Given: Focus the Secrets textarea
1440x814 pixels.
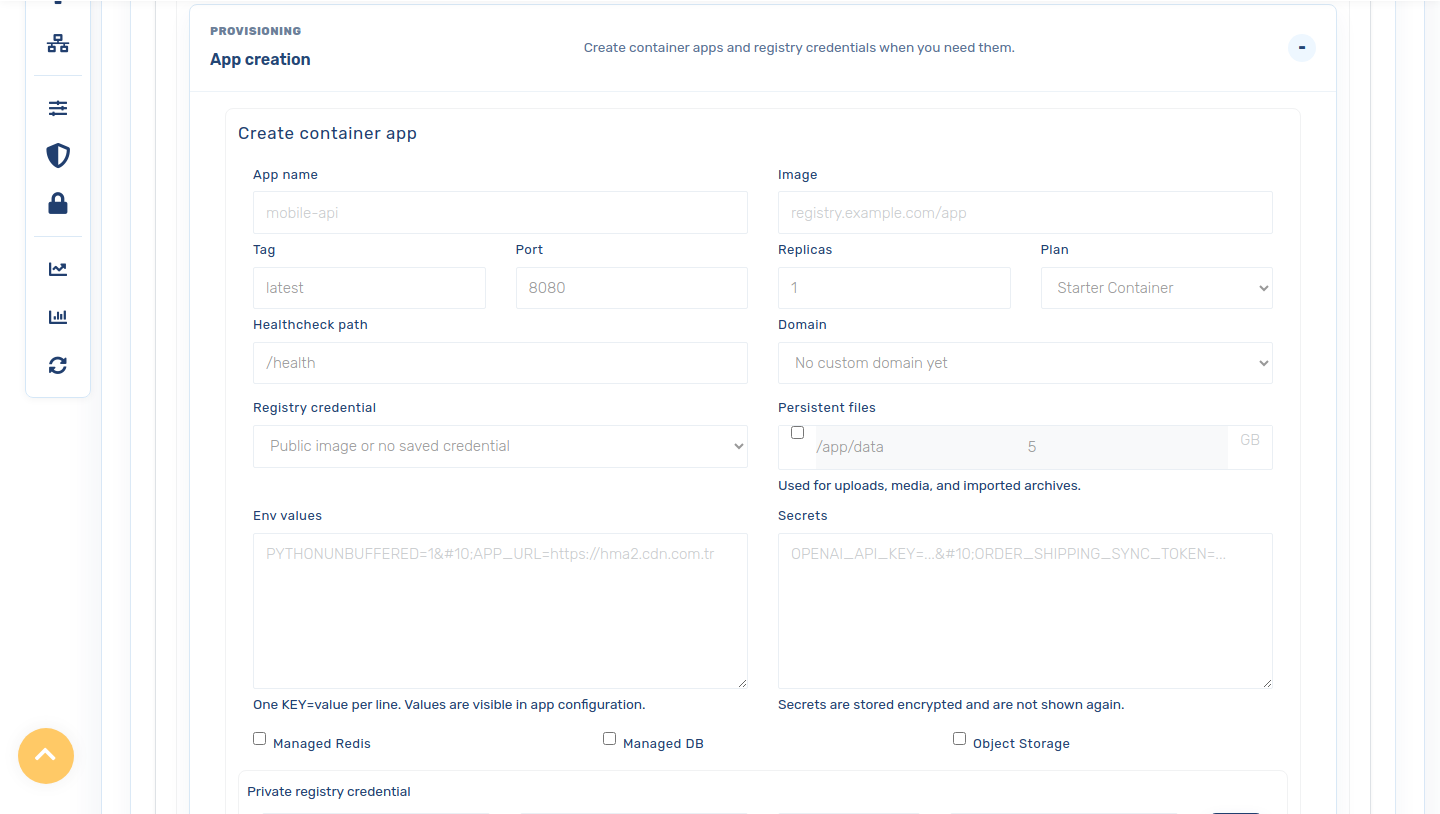Looking at the screenshot, I should coord(1025,611).
